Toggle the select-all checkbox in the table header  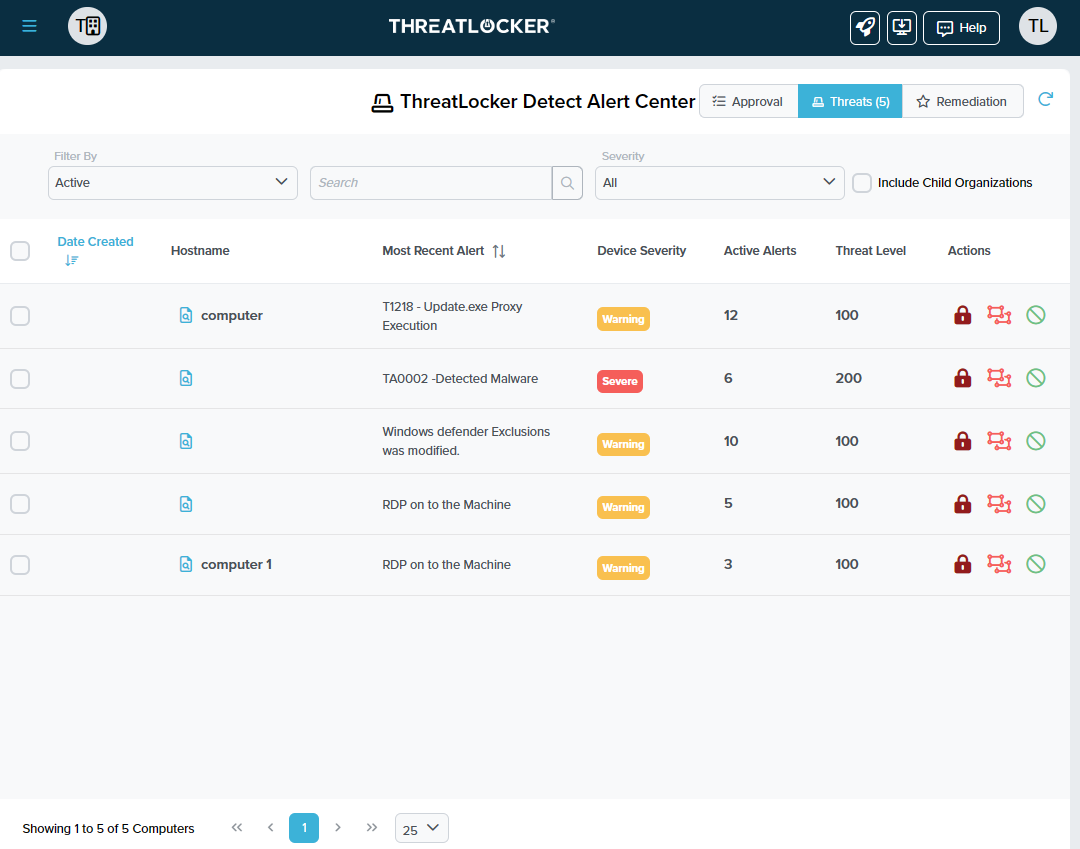tap(20, 251)
